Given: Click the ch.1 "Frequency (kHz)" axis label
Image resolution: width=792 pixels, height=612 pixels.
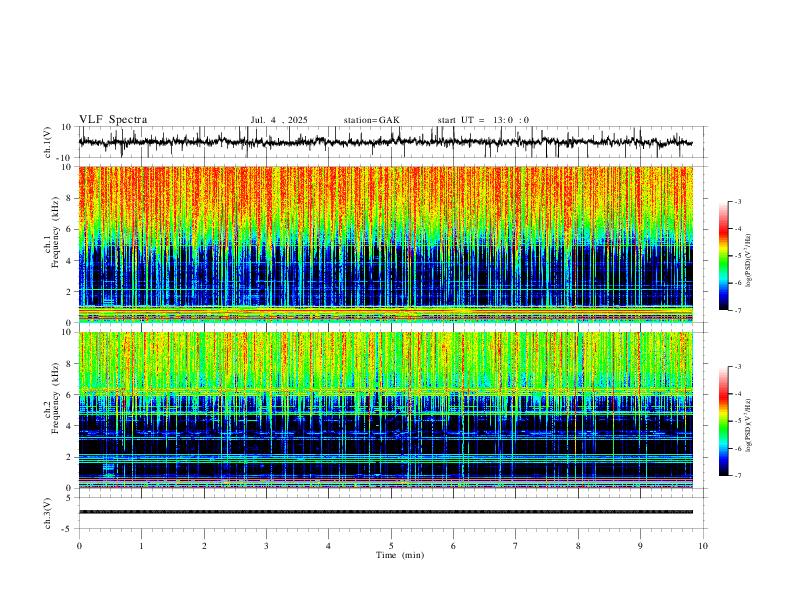Looking at the screenshot, I should [56, 232].
